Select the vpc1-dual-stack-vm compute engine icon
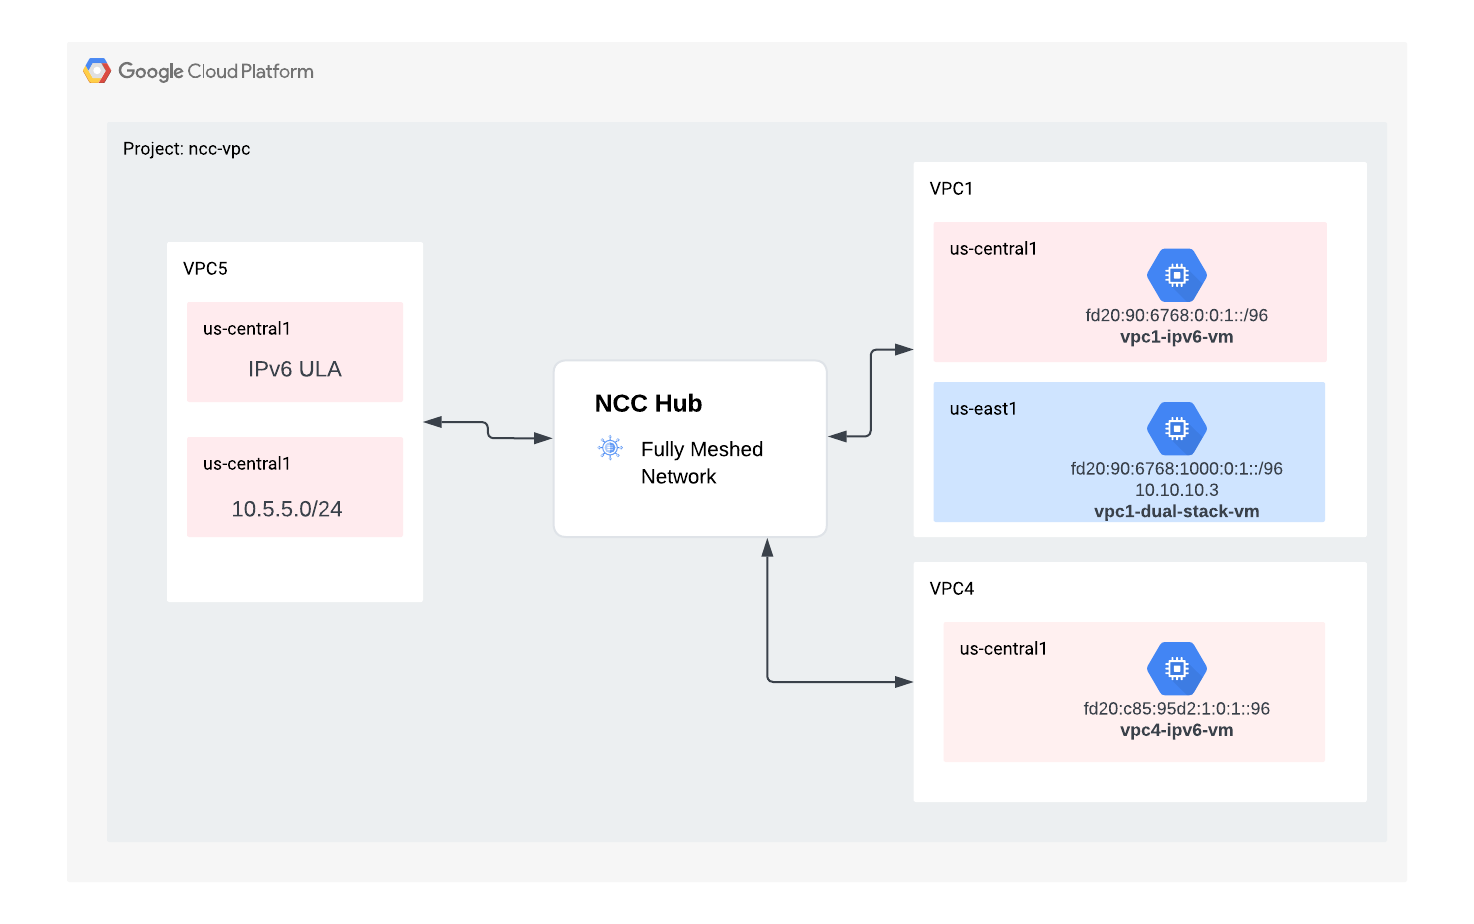This screenshot has width=1474, height=924. [1176, 428]
